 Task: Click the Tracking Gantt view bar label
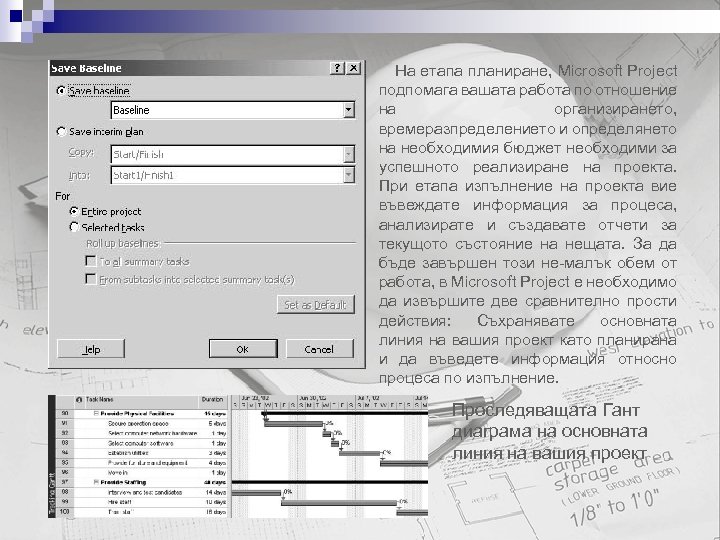[51, 495]
